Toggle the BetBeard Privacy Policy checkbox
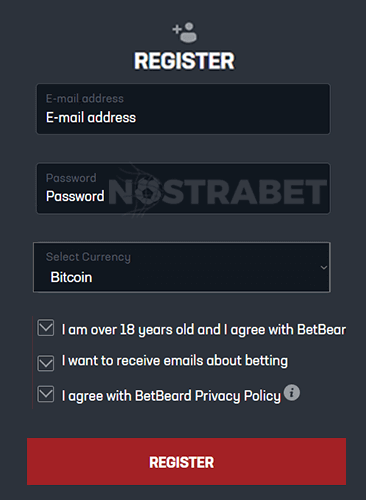This screenshot has height=500, width=366. (46, 394)
